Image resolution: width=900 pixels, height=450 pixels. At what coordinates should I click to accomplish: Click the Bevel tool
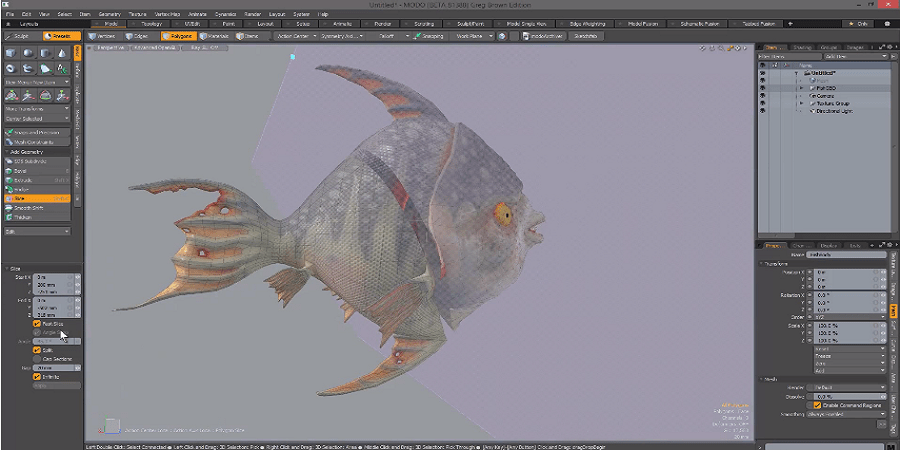coord(37,171)
